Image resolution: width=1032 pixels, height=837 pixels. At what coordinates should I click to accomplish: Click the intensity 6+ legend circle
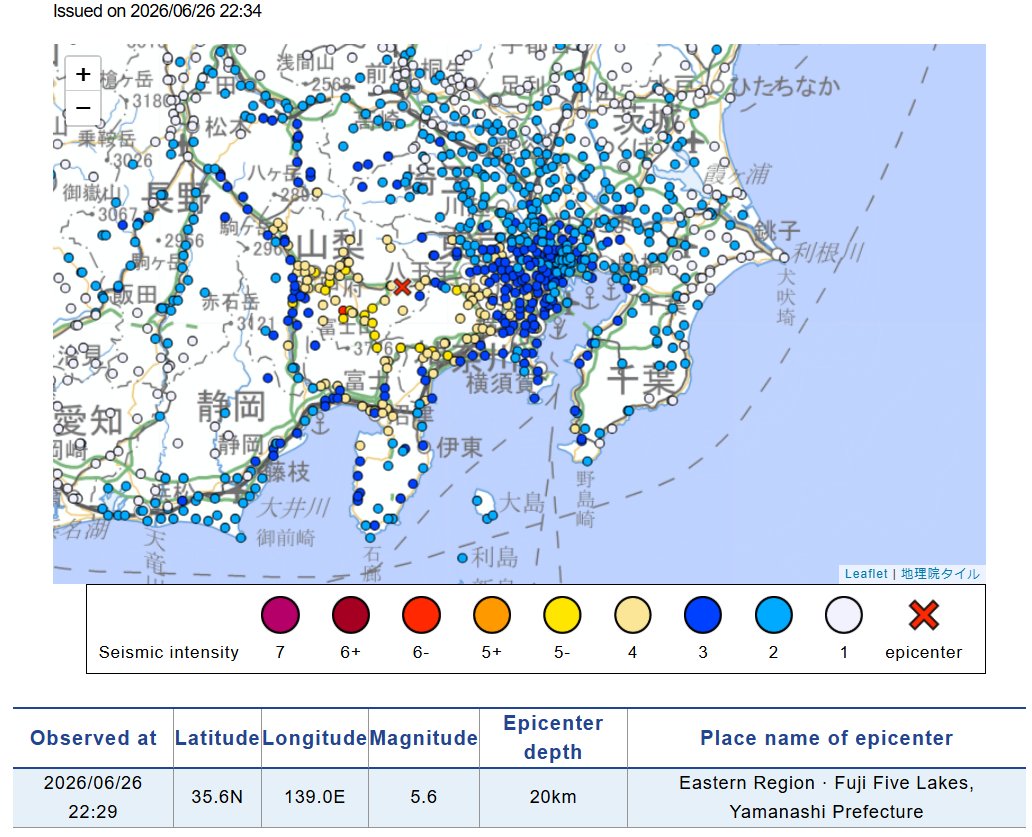point(351,615)
